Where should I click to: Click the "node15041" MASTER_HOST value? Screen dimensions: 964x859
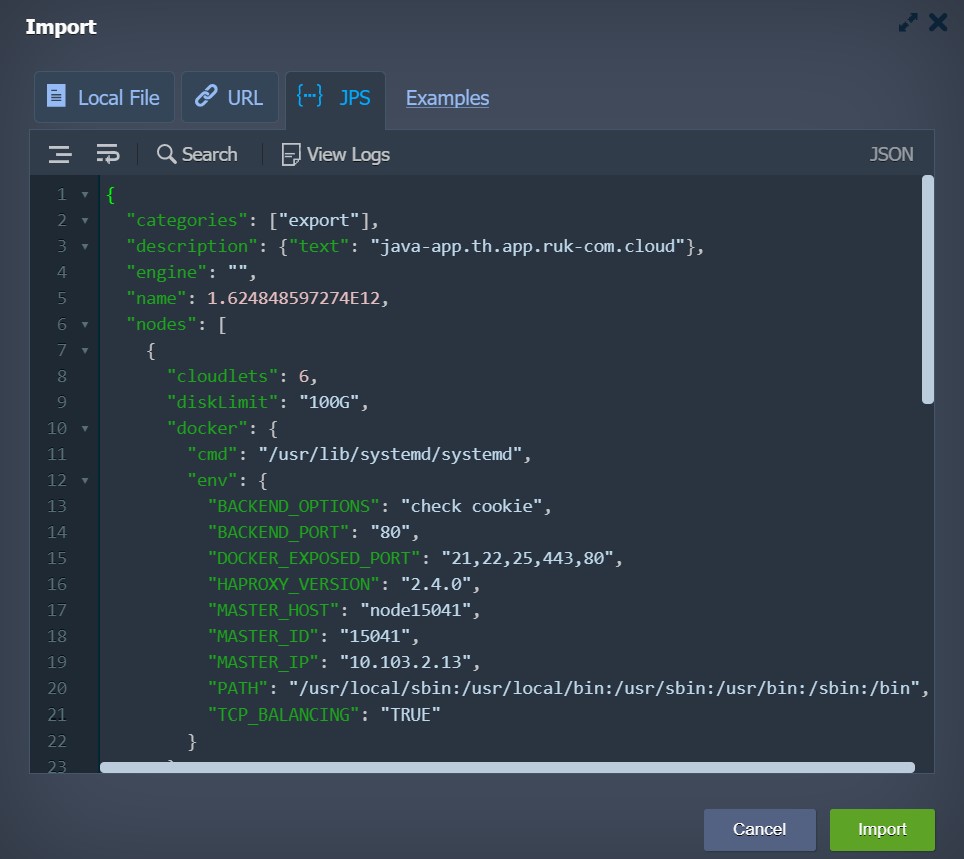(416, 610)
